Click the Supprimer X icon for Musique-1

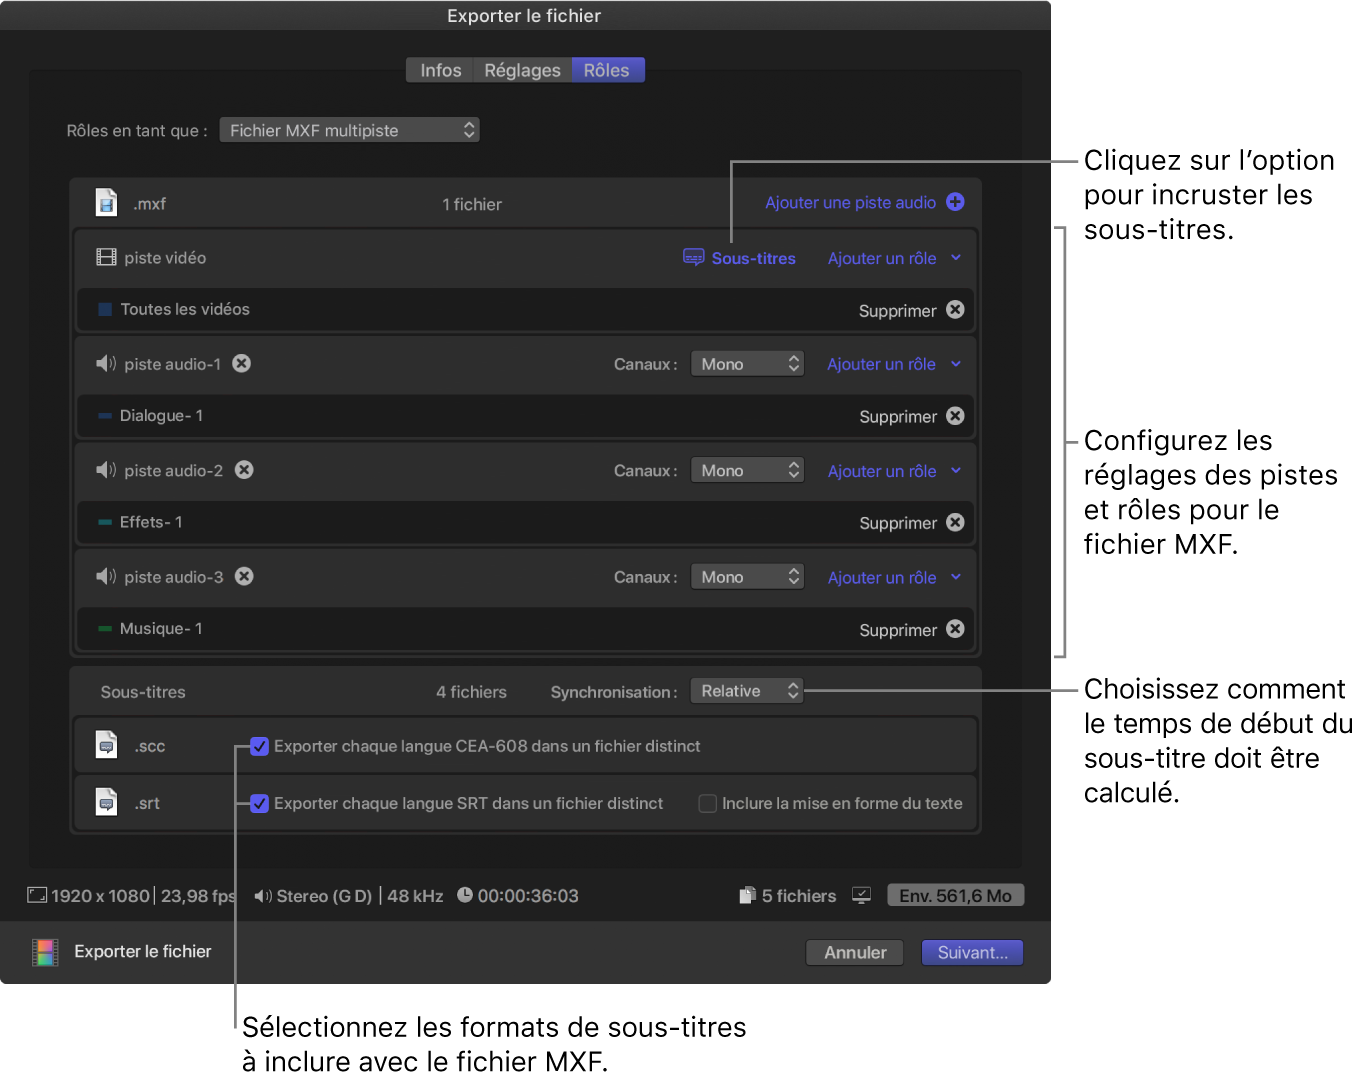pyautogui.click(x=955, y=629)
